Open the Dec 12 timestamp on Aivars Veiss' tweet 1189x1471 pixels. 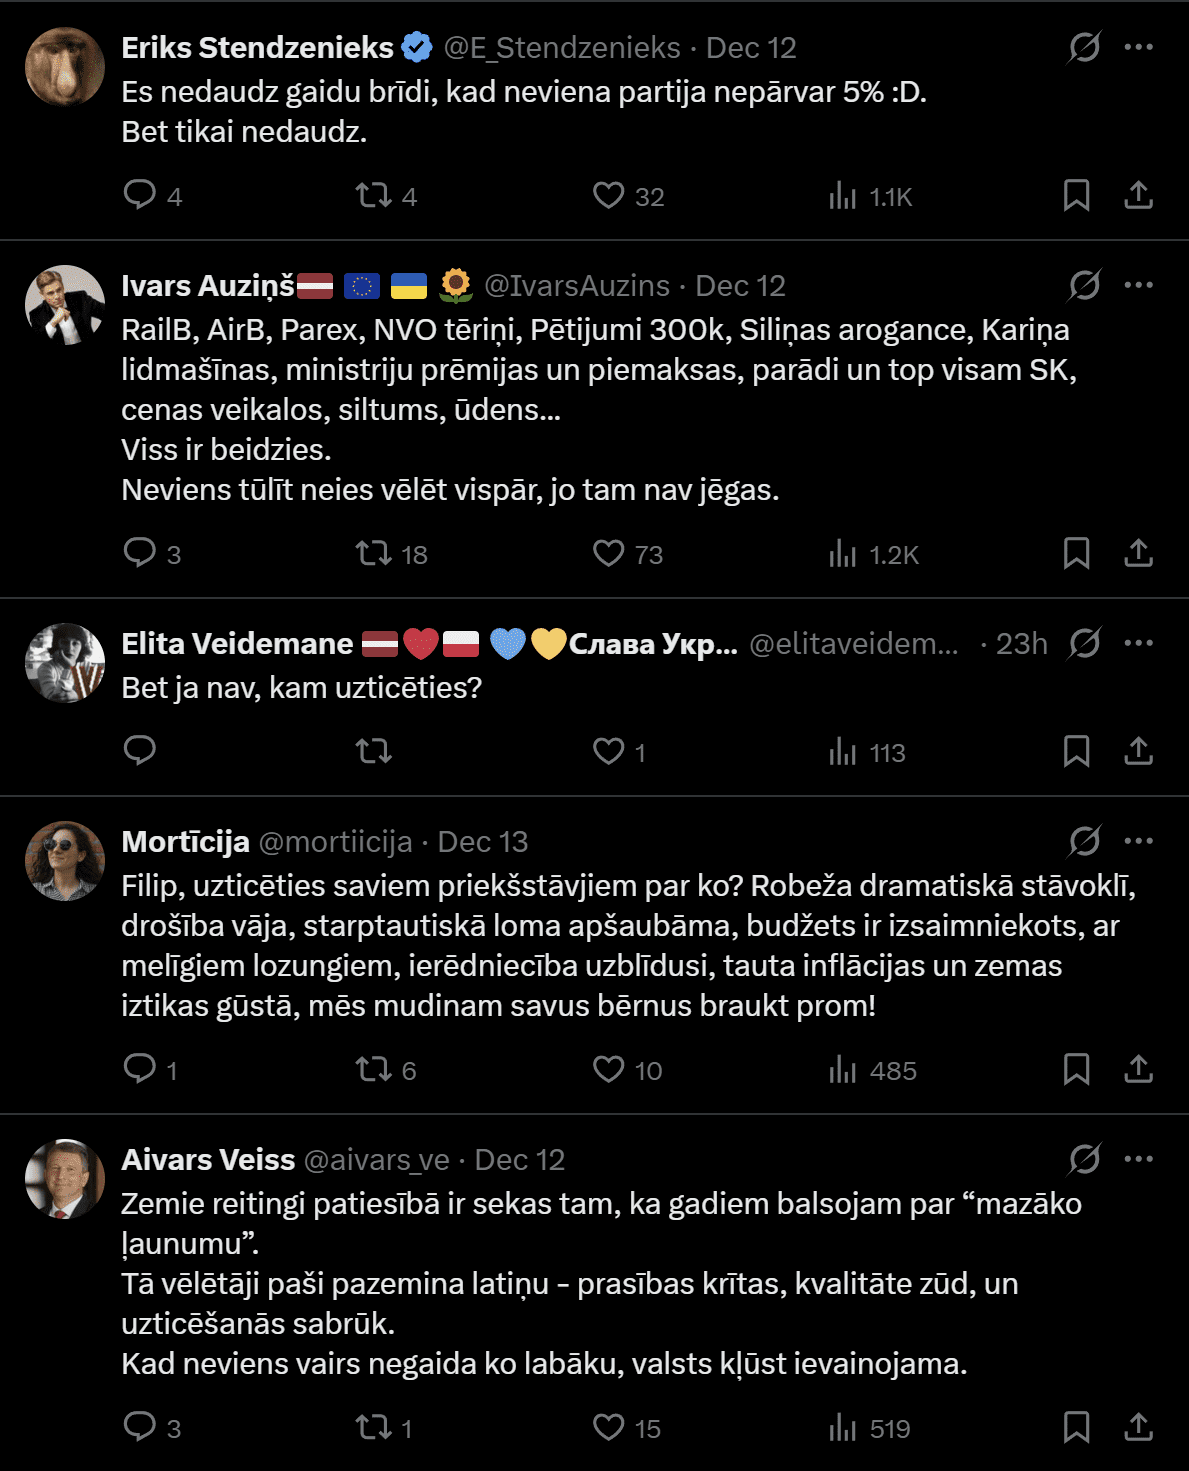tap(519, 1160)
